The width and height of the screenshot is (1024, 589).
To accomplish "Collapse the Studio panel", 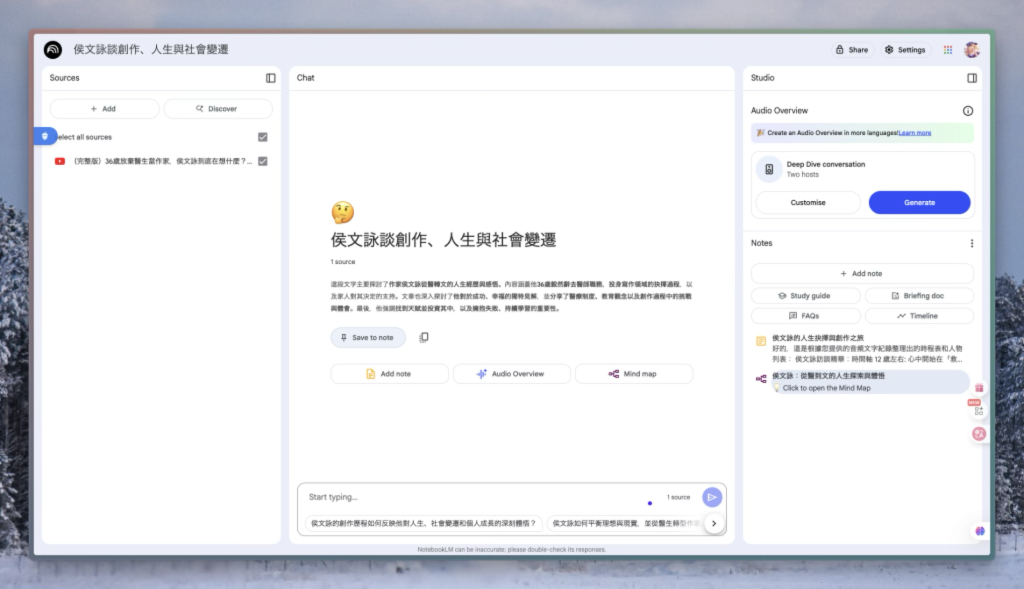I will point(972,78).
